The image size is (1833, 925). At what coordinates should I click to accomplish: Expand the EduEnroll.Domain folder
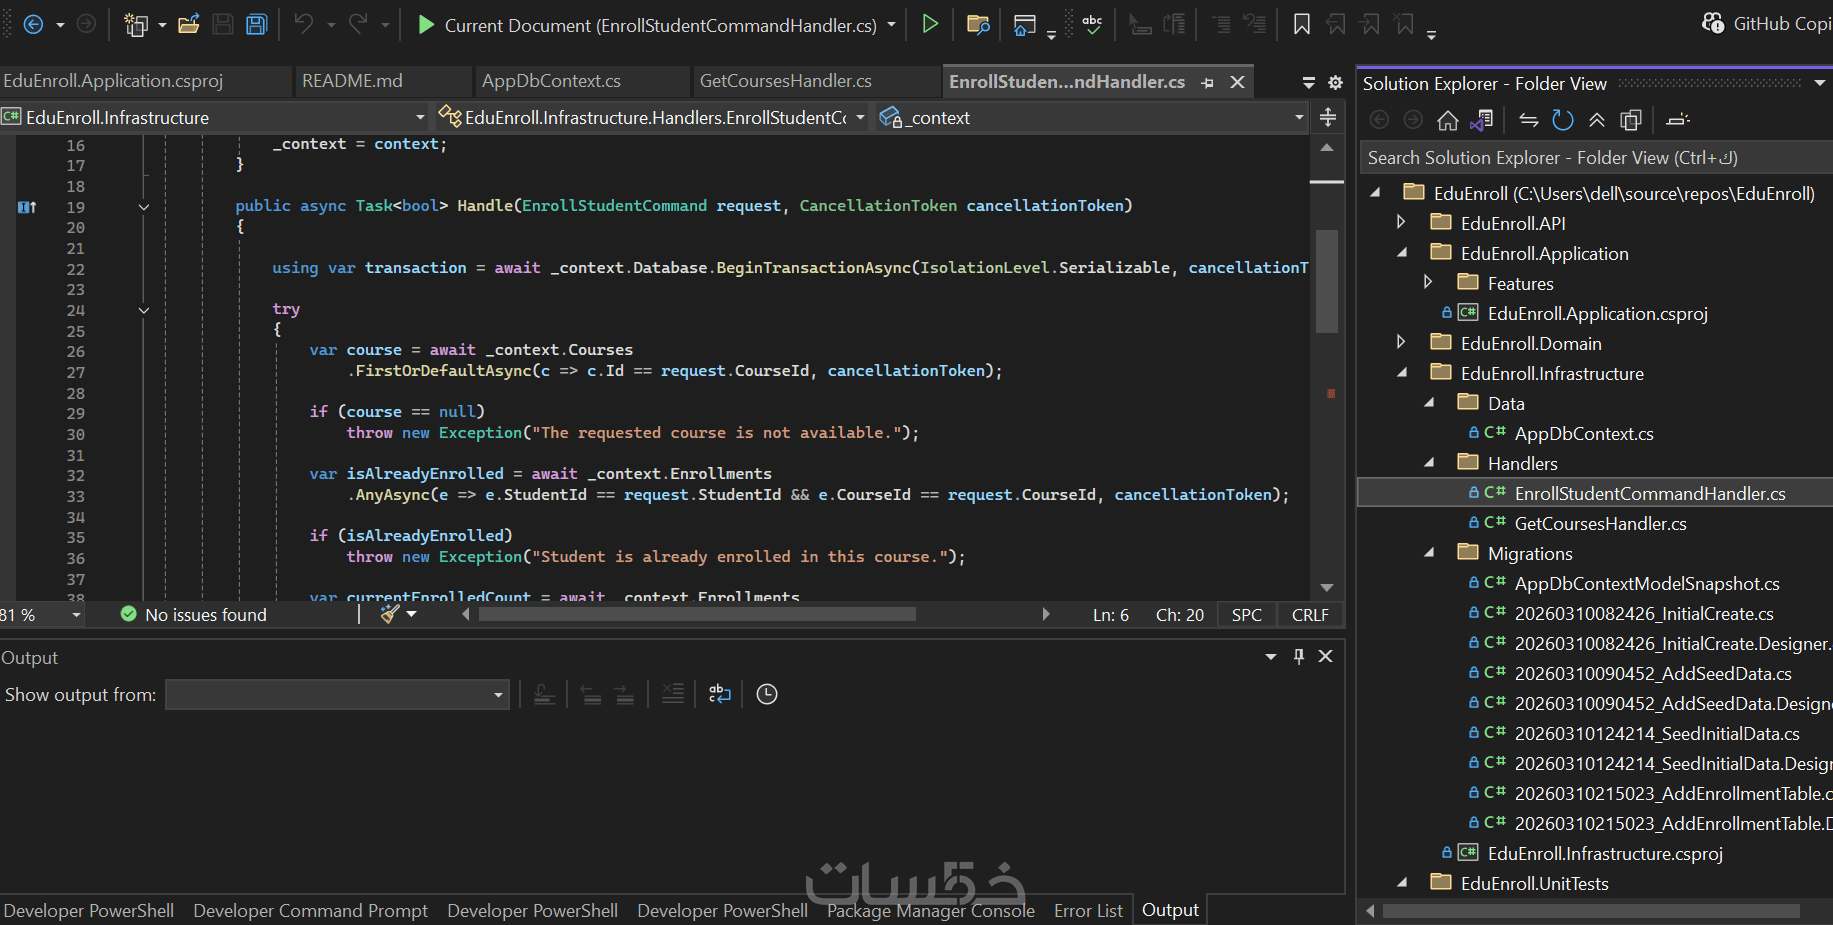point(1401,343)
